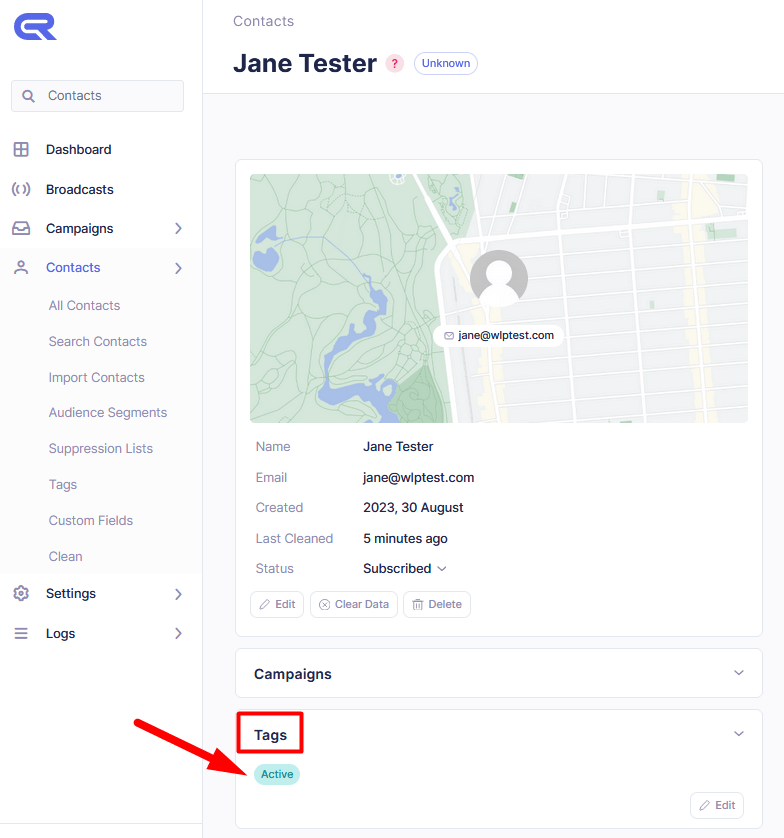This screenshot has height=838, width=784.
Task: Expand the Logs sidebar chevron
Action: 178,633
